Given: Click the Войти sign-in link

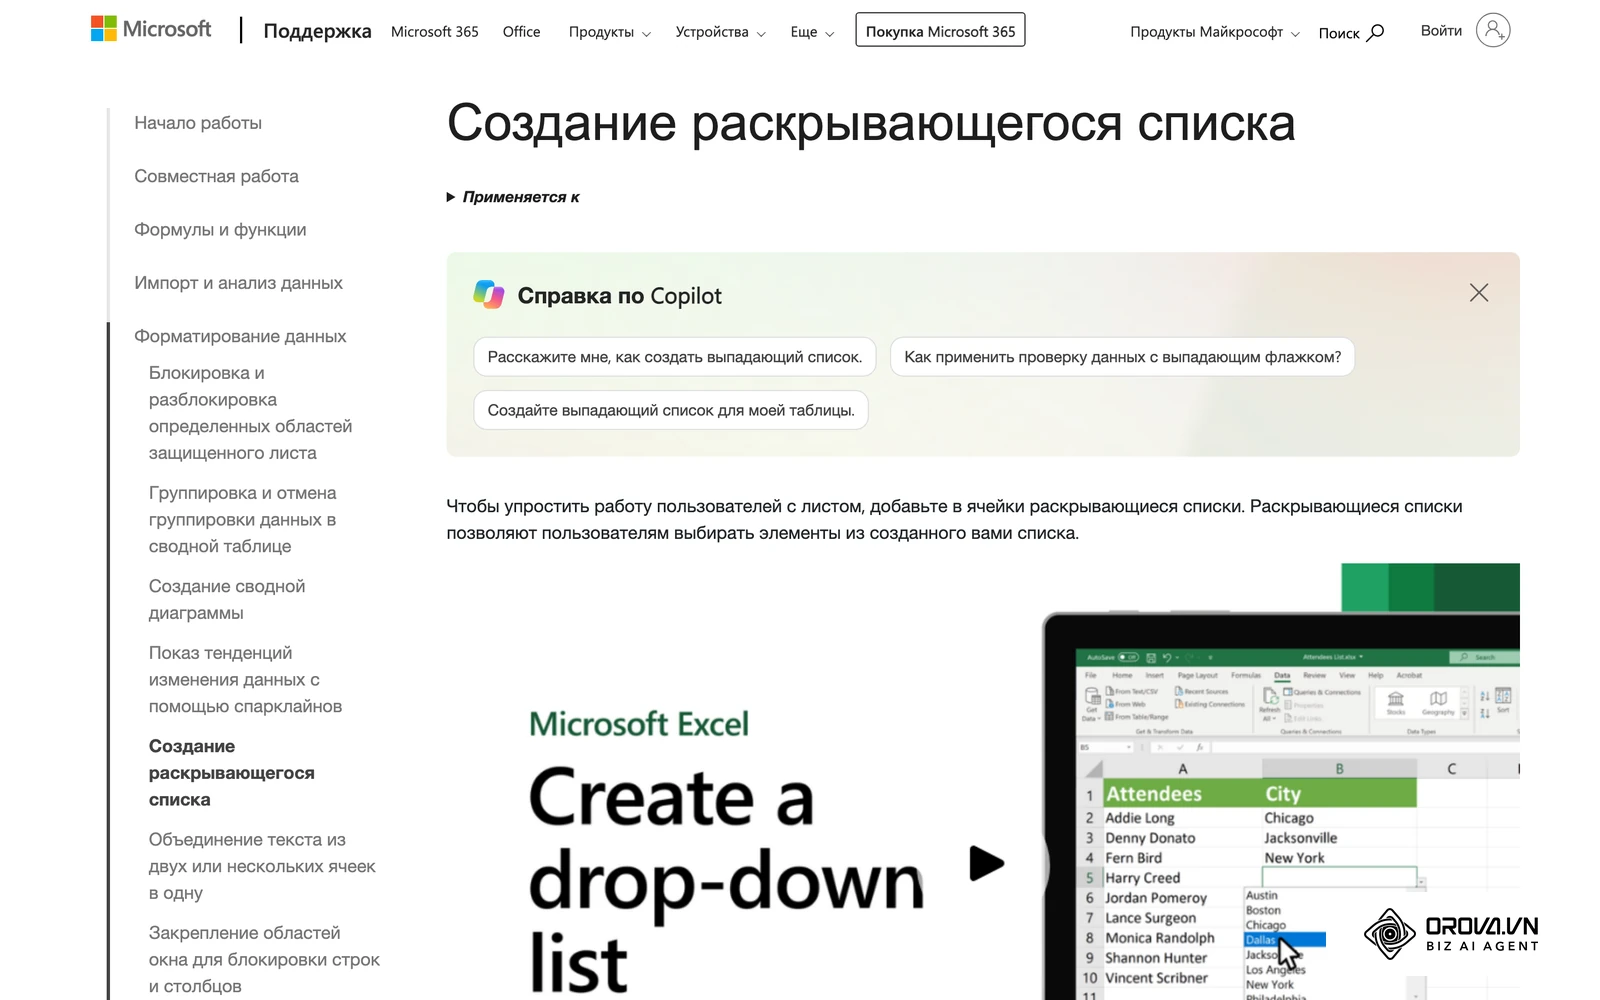Looking at the screenshot, I should click(1441, 31).
